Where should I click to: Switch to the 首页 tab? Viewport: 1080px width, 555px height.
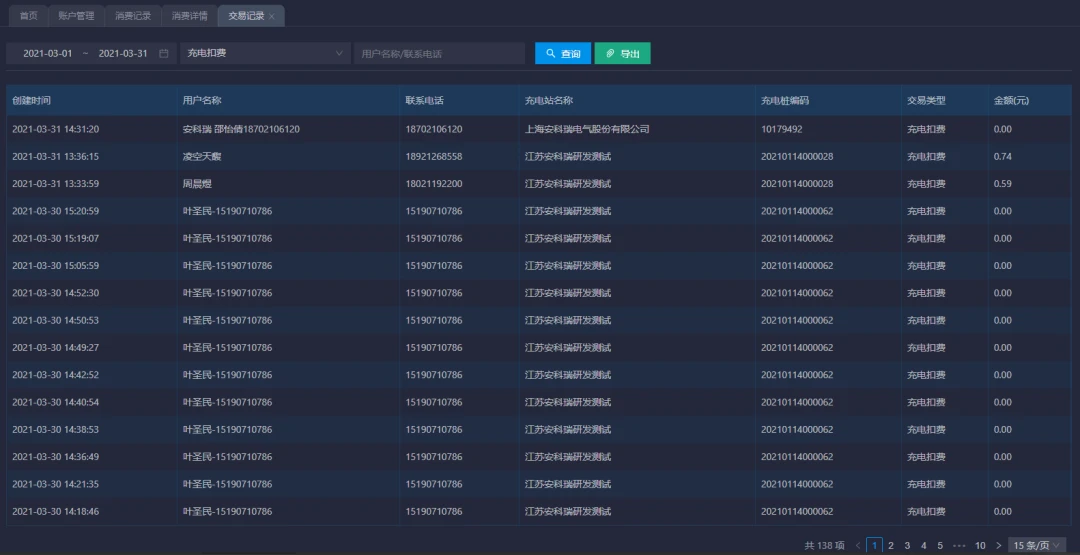pyautogui.click(x=28, y=16)
